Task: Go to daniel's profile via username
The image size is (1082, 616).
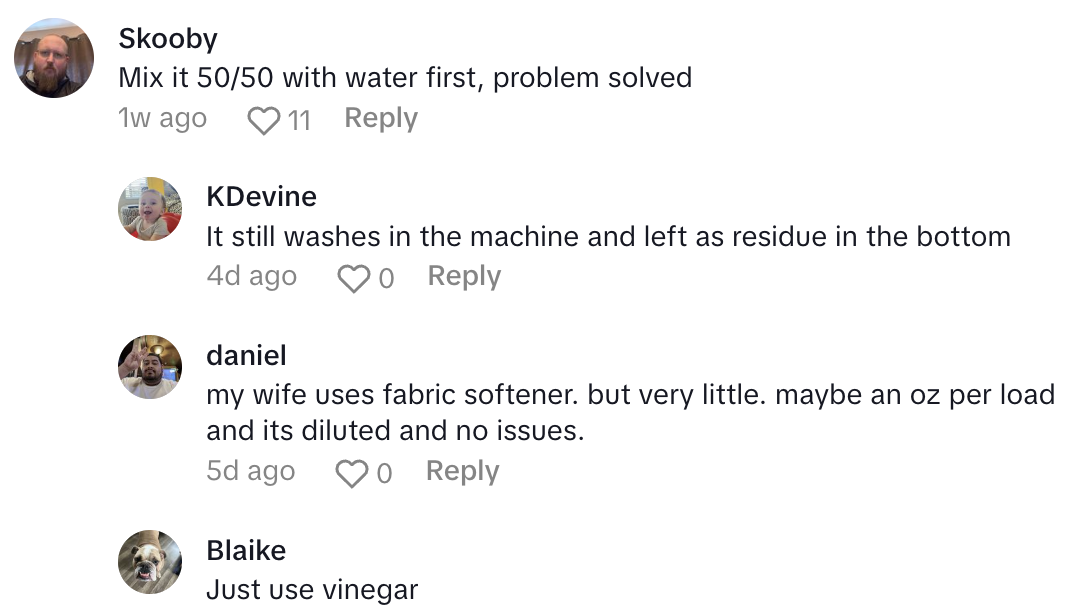Action: [246, 355]
